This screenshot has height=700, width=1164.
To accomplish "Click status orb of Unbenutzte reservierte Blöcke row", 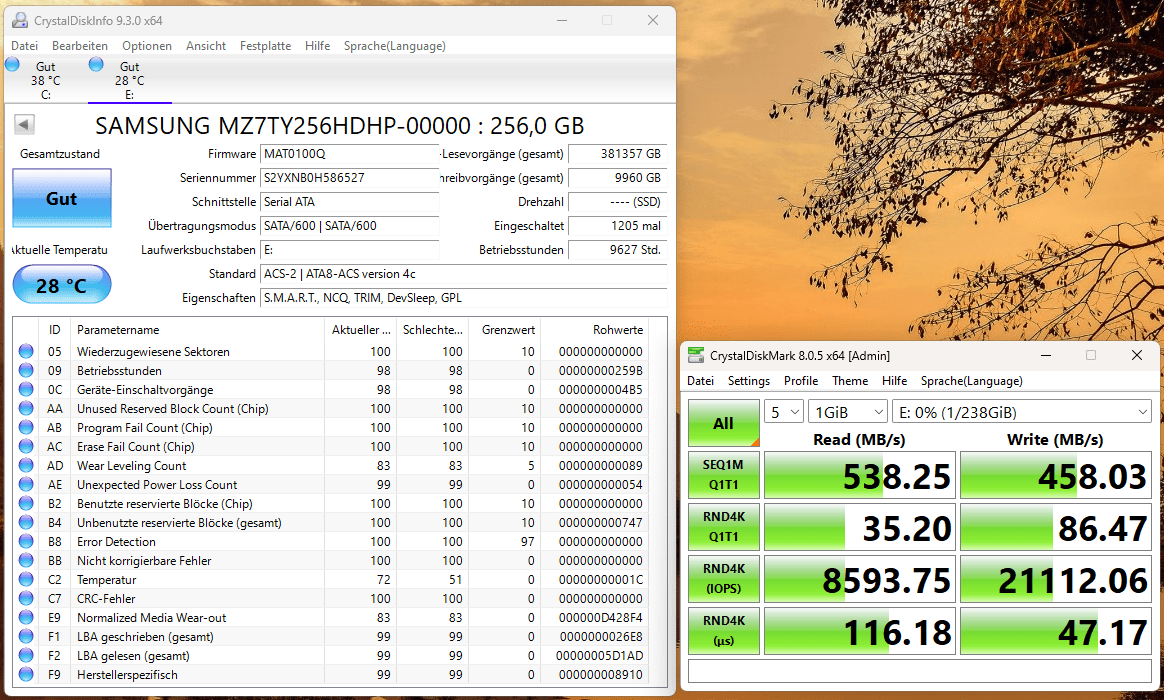I will [26, 523].
